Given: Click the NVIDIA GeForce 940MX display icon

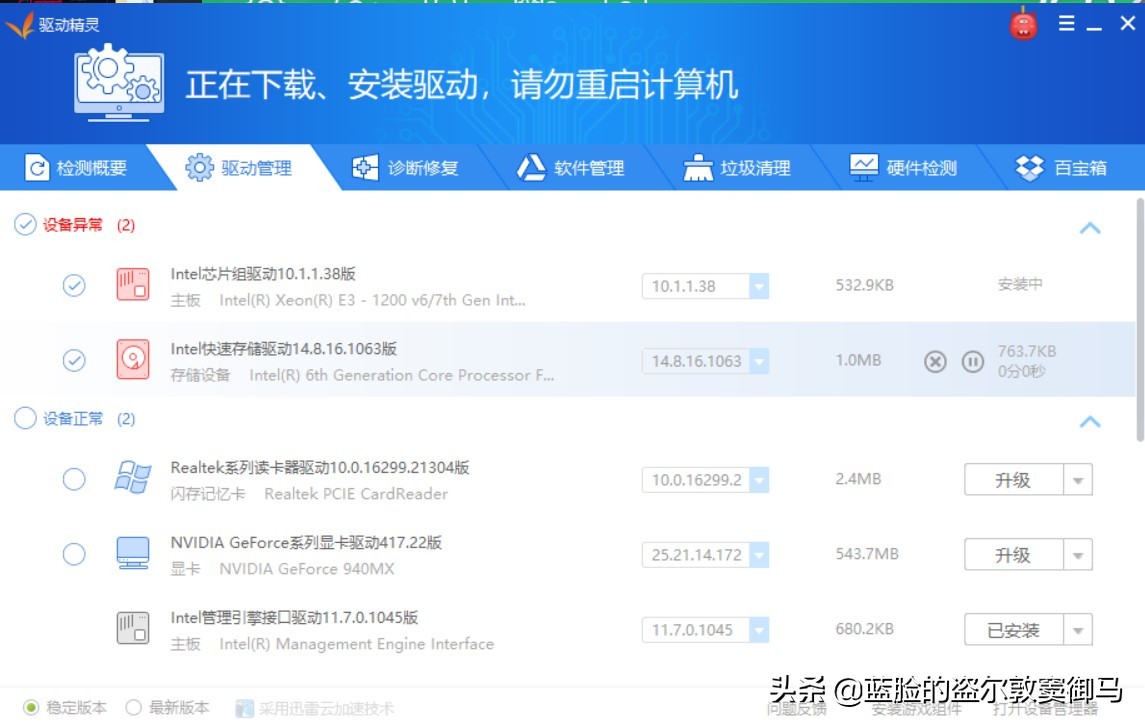Looking at the screenshot, I should pyautogui.click(x=131, y=553).
